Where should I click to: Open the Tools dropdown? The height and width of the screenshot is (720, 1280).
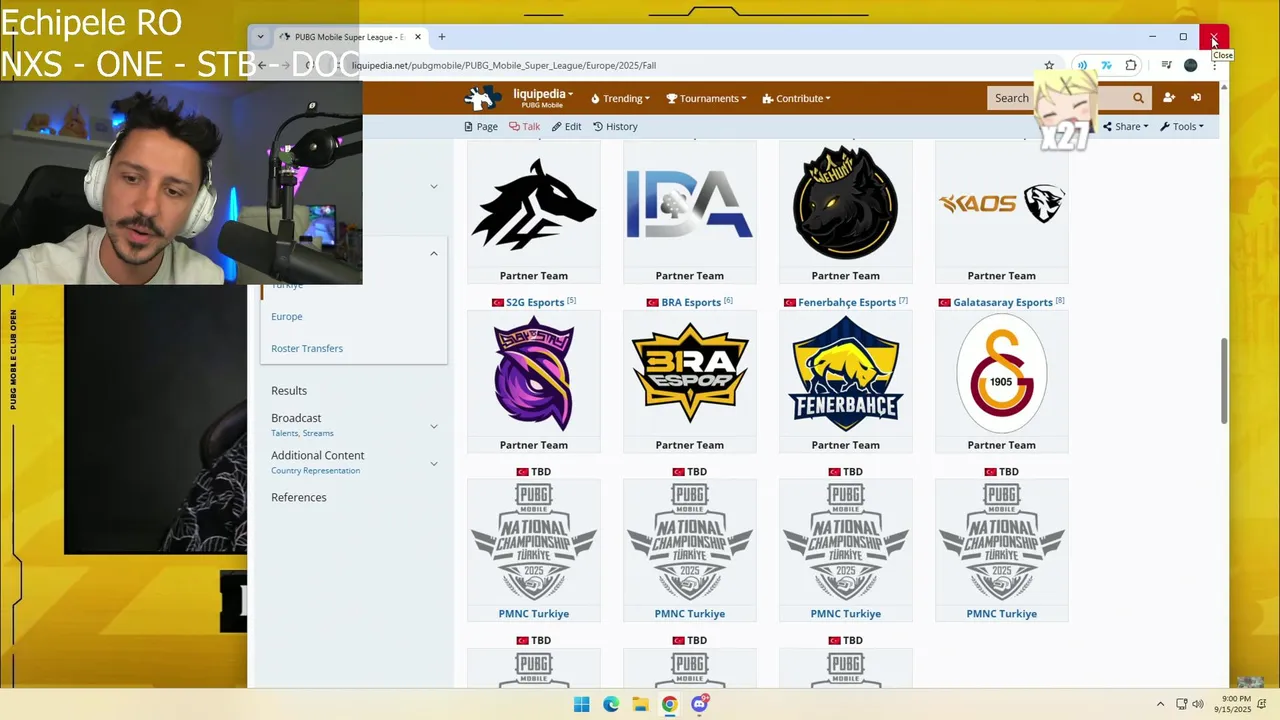[x=1182, y=126]
